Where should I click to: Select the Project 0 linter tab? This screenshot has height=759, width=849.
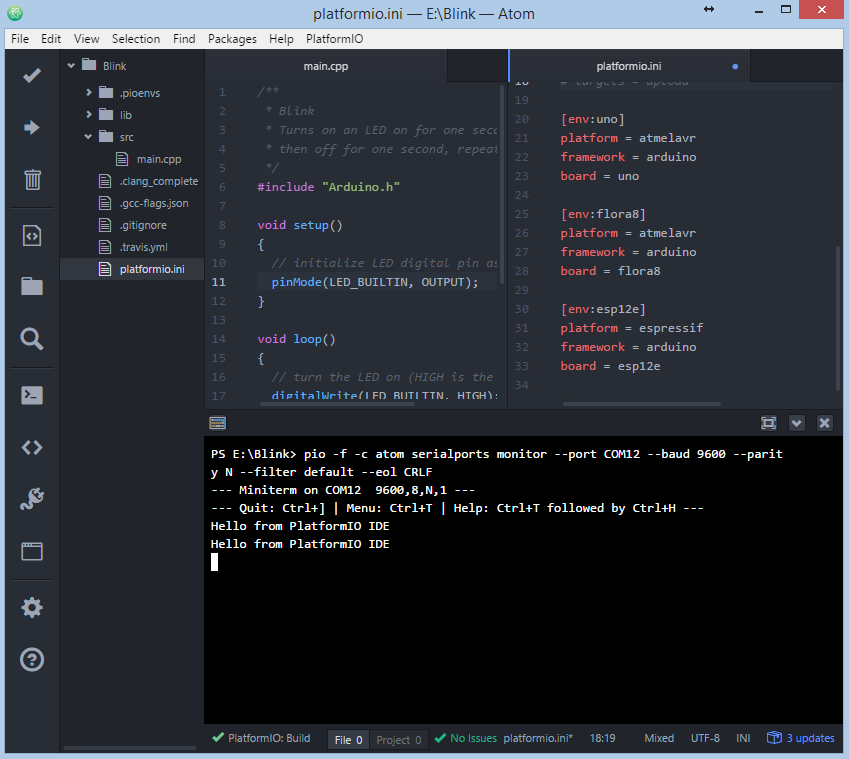pyautogui.click(x=399, y=740)
